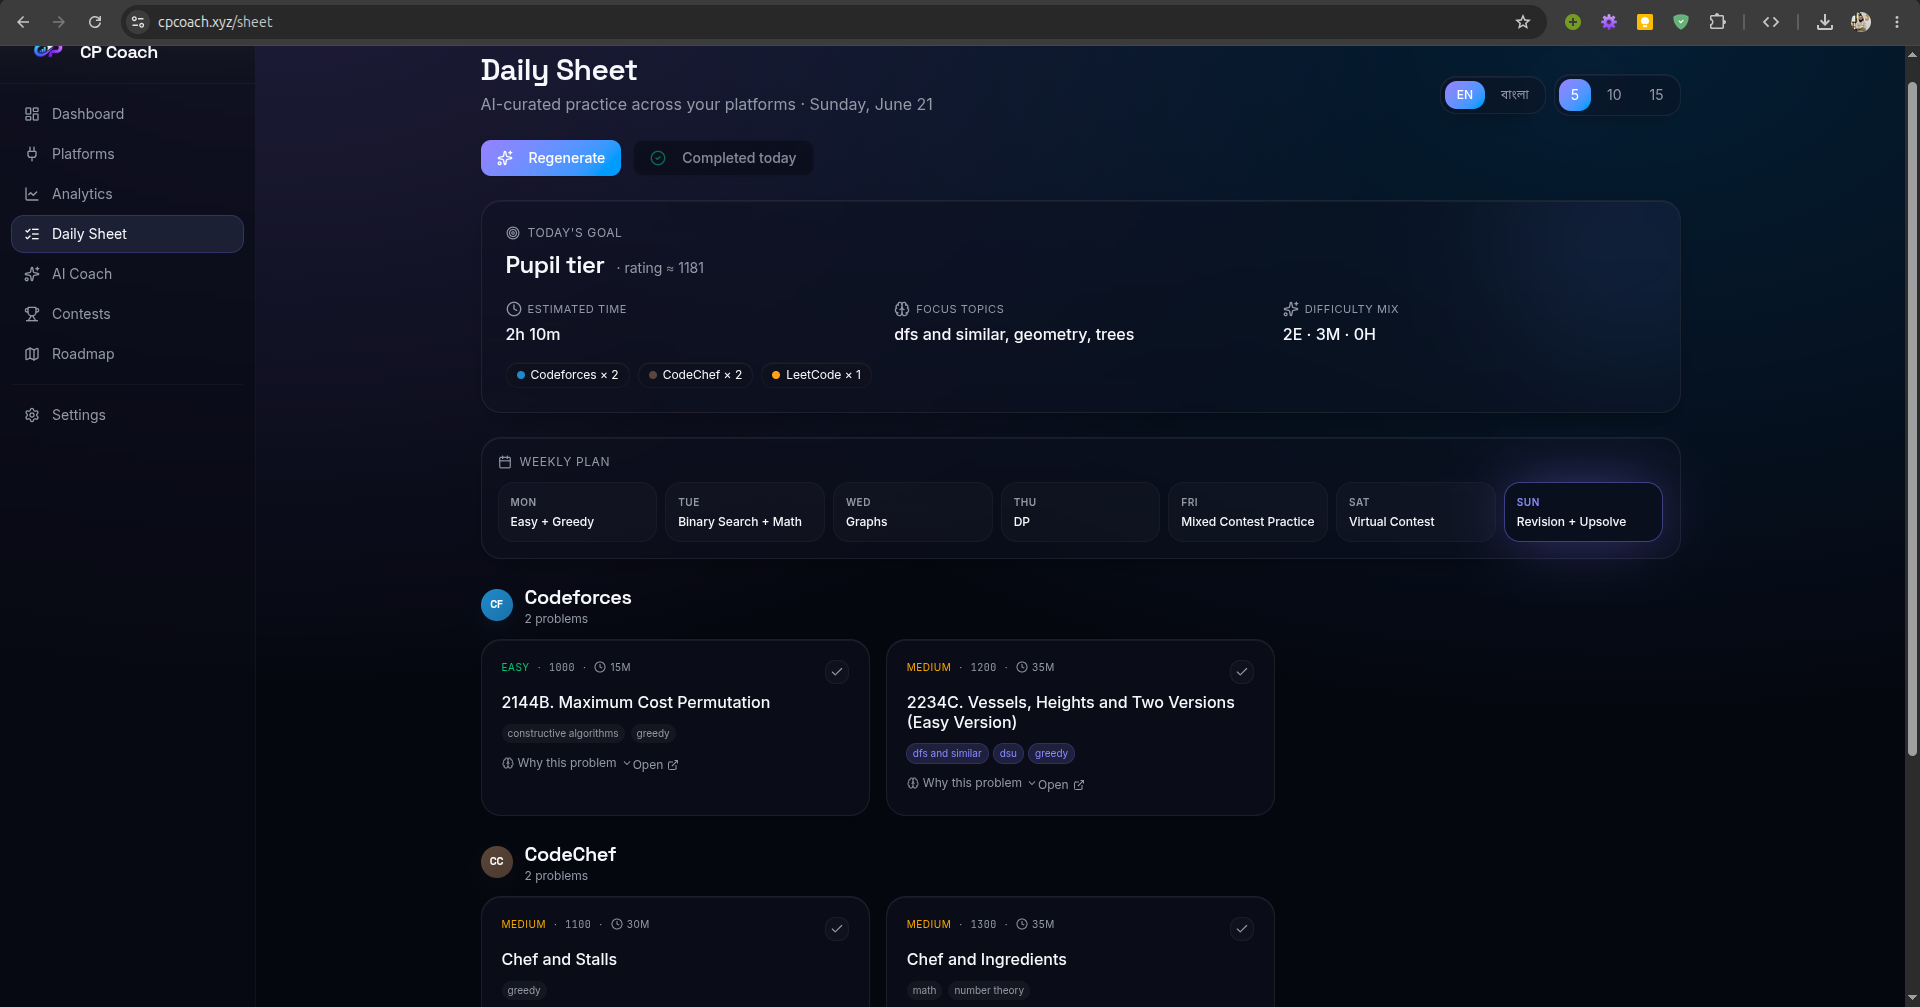1920x1007 pixels.
Task: Click the Completed today button
Action: pyautogui.click(x=723, y=158)
